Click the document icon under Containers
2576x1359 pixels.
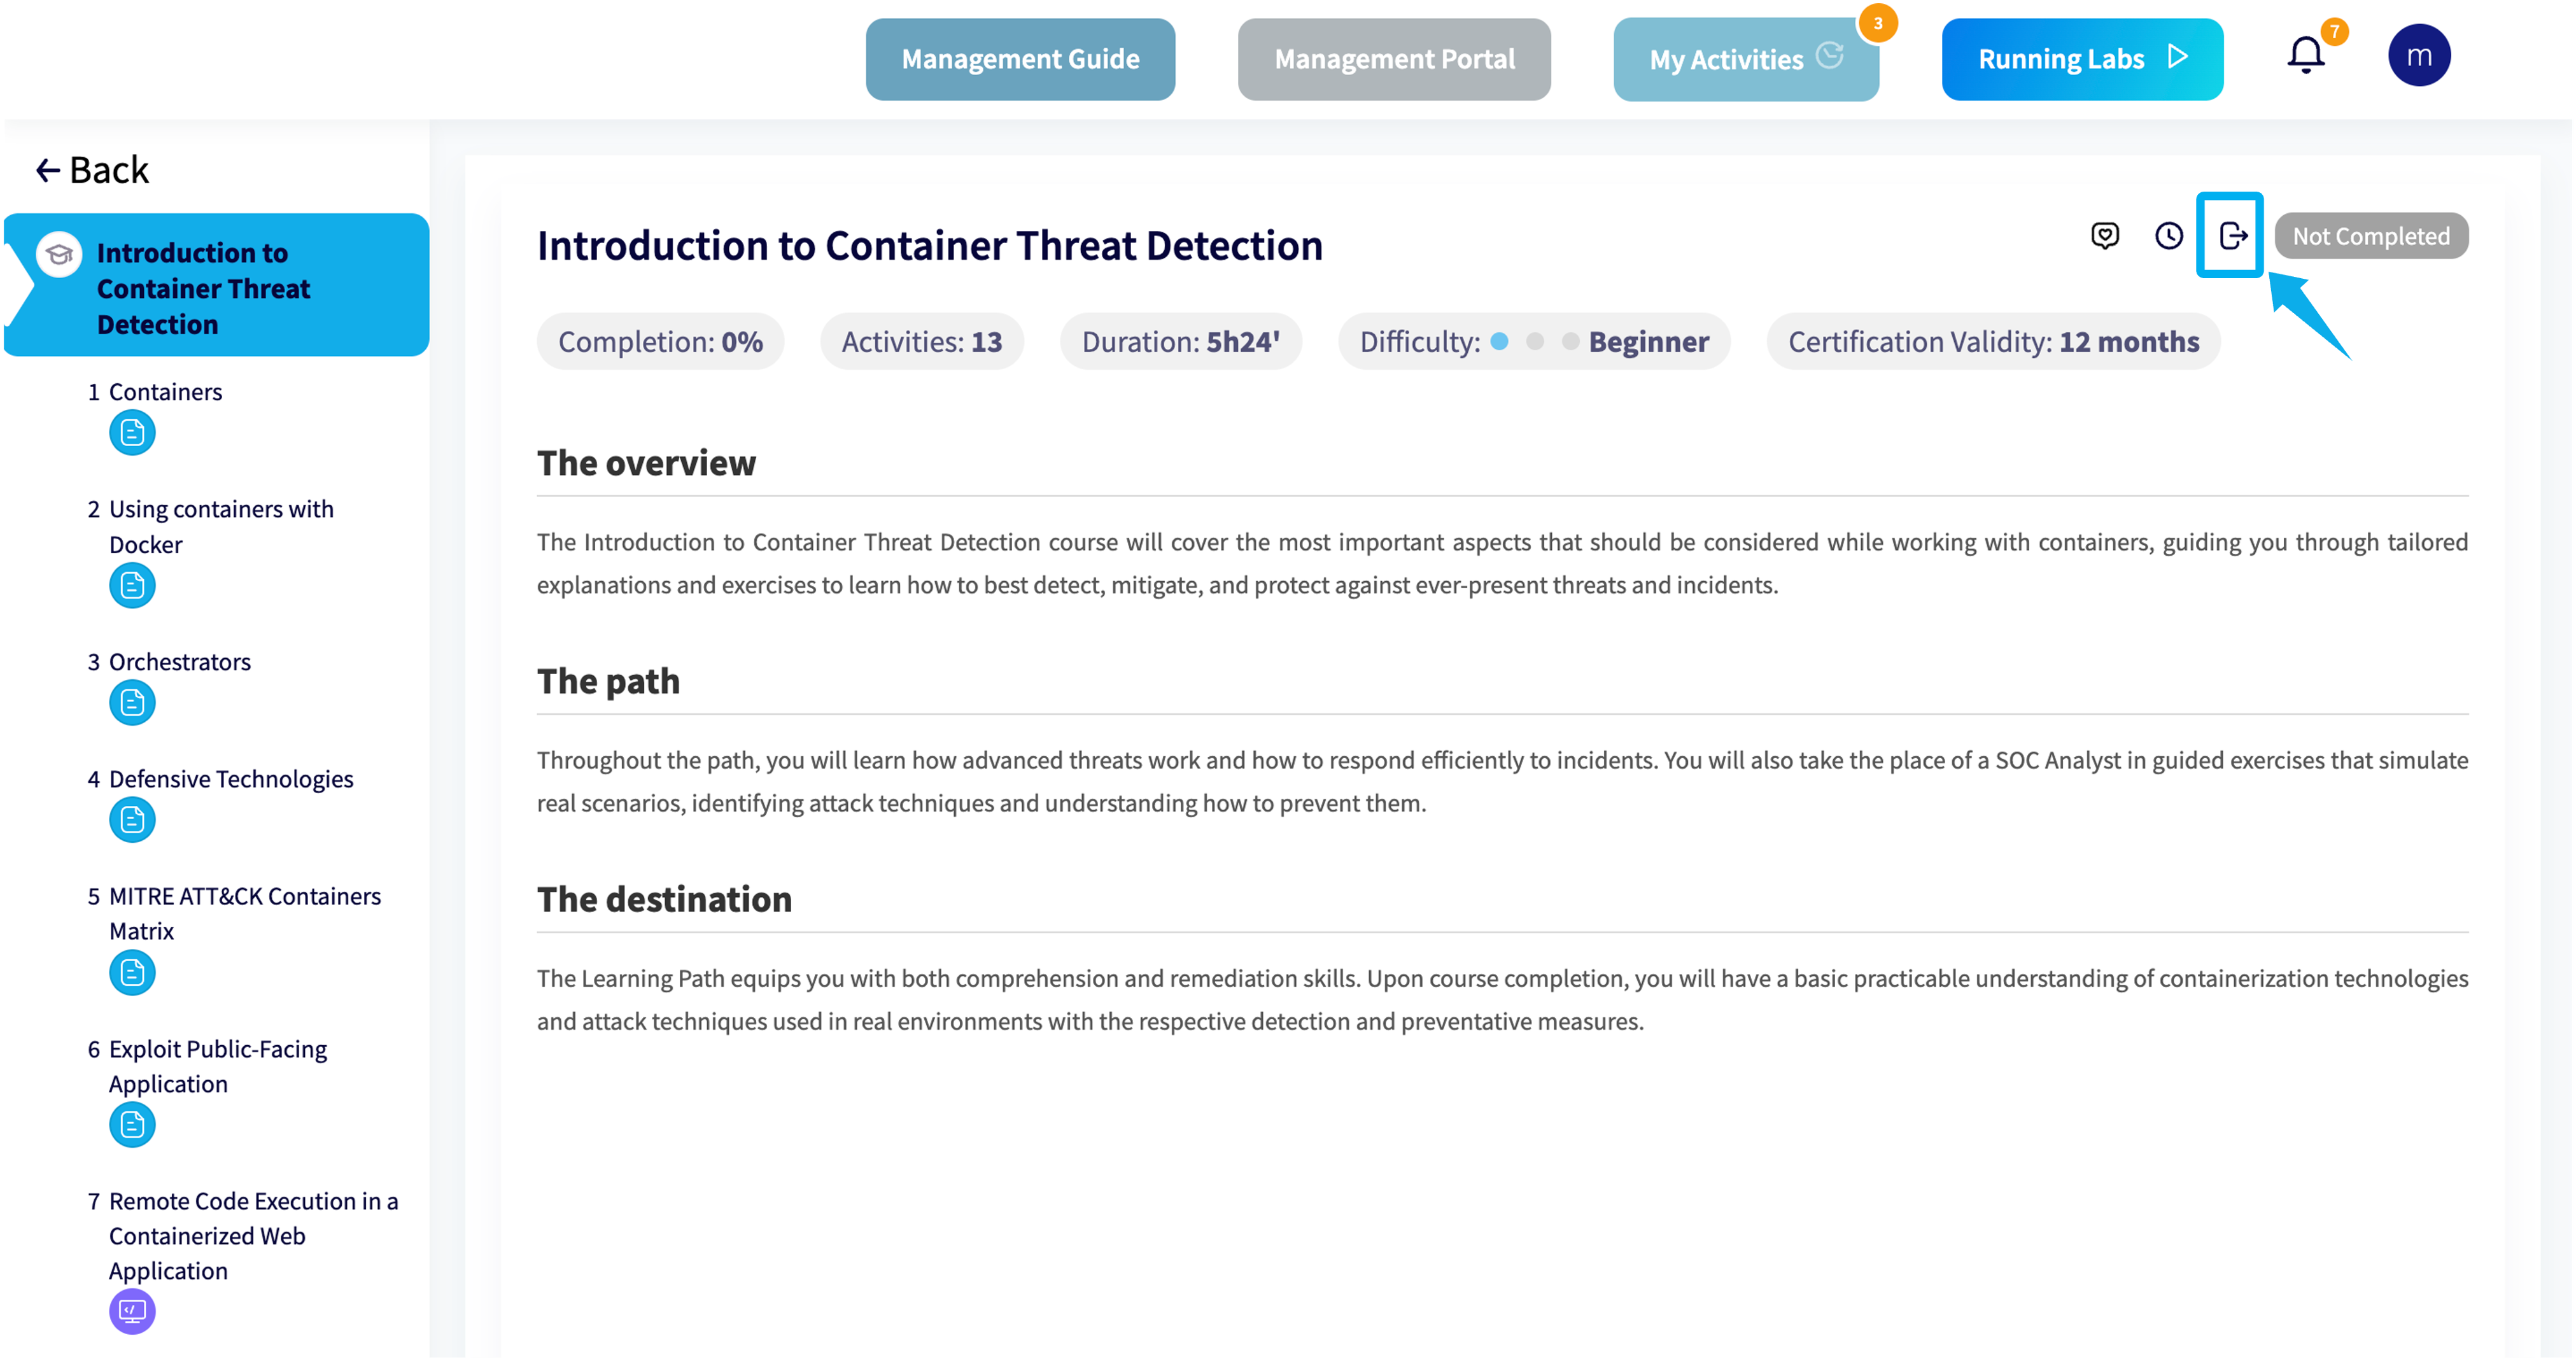[132, 433]
